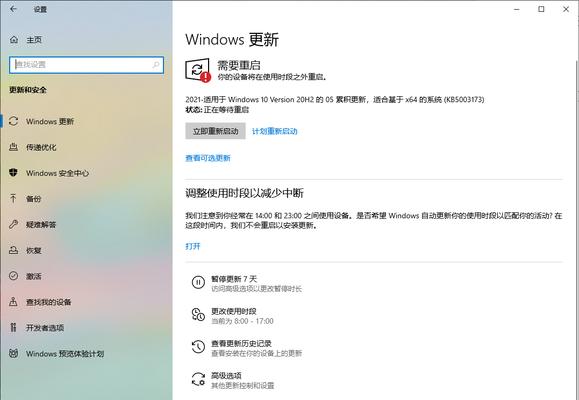Close the Settings window
The image size is (579, 400).
pos(566,9)
